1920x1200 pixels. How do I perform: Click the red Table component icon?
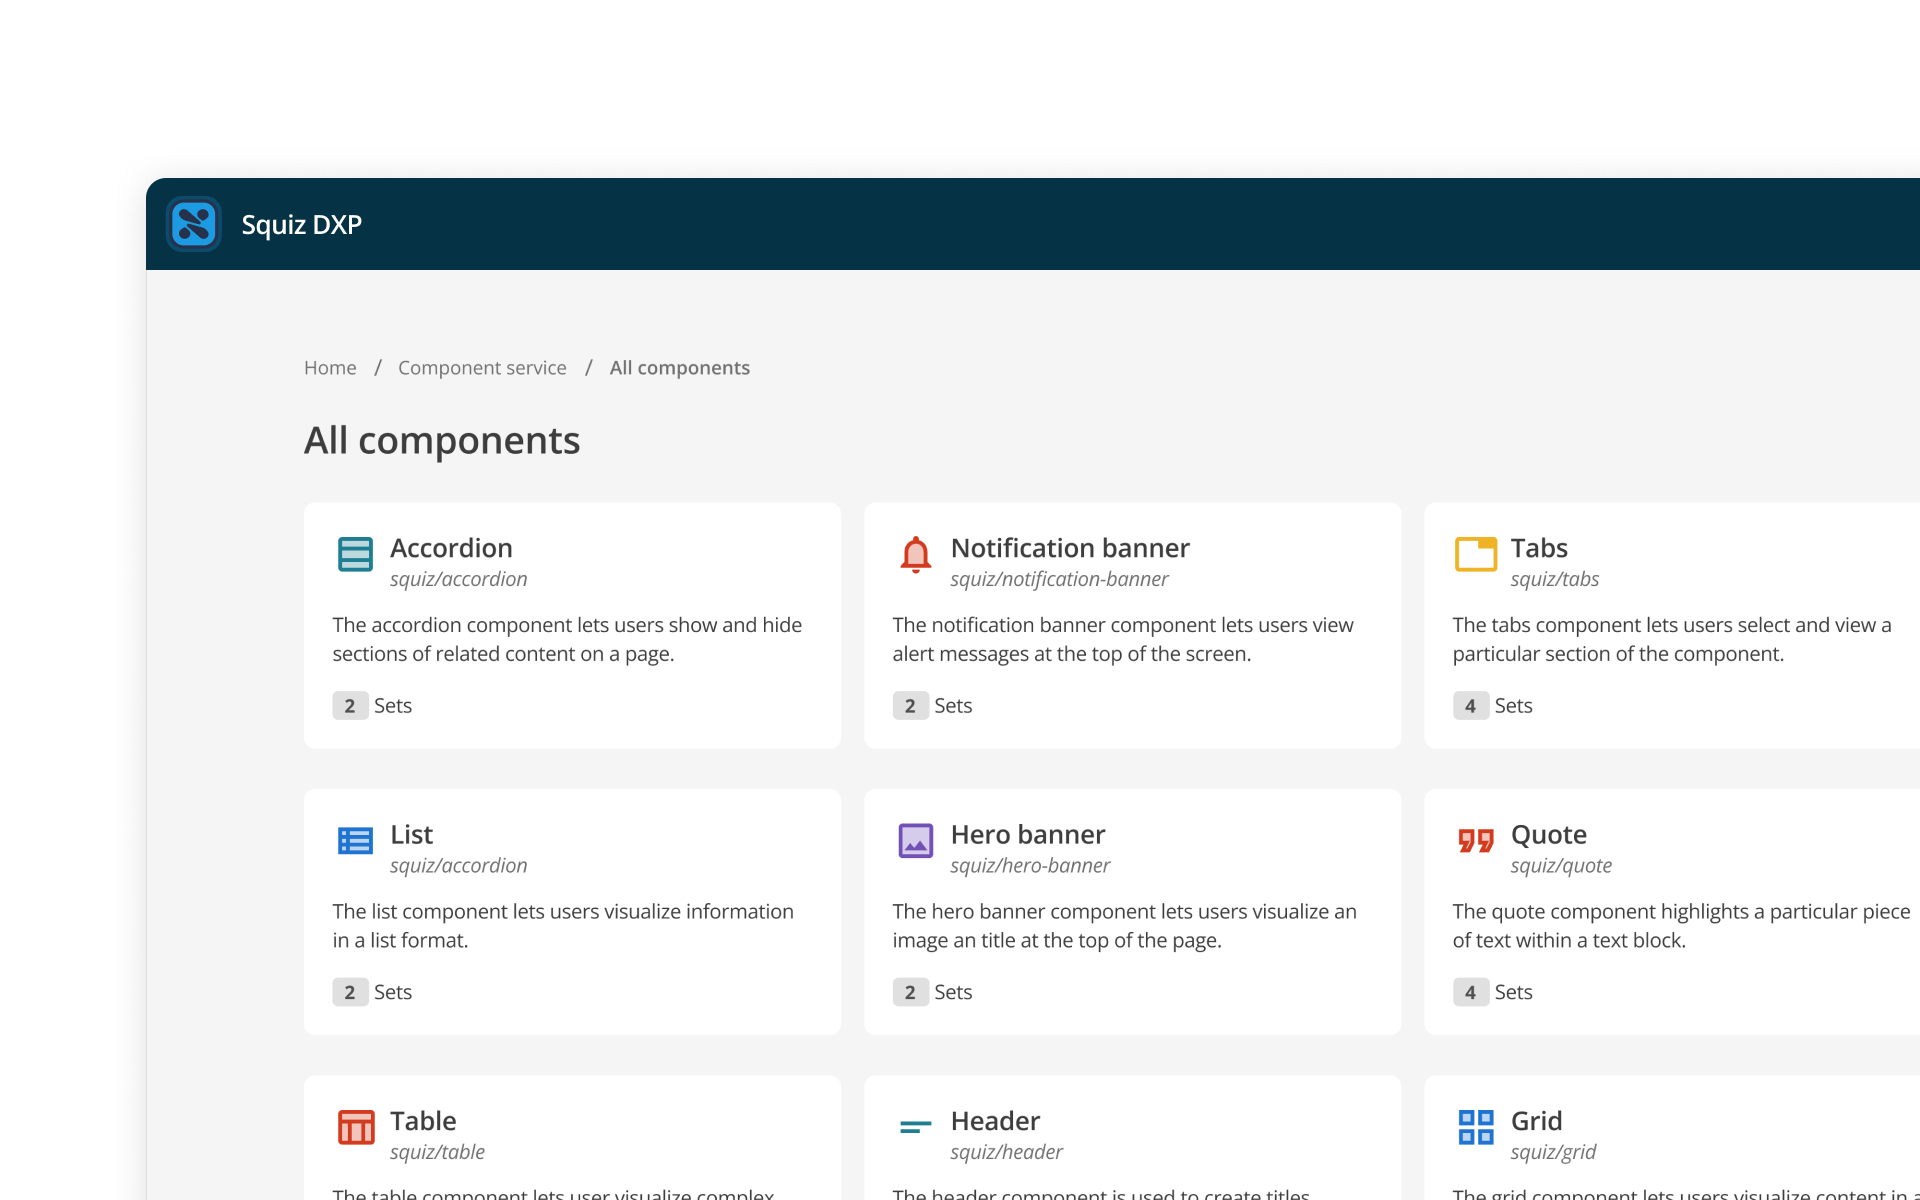click(355, 1127)
